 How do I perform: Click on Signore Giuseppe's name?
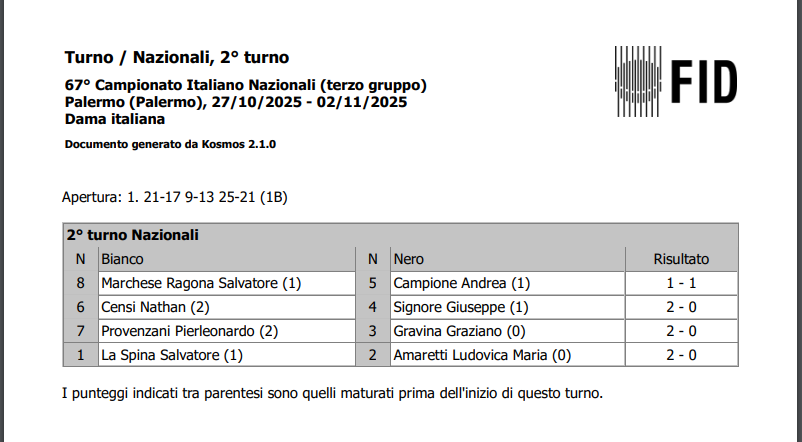click(461, 307)
